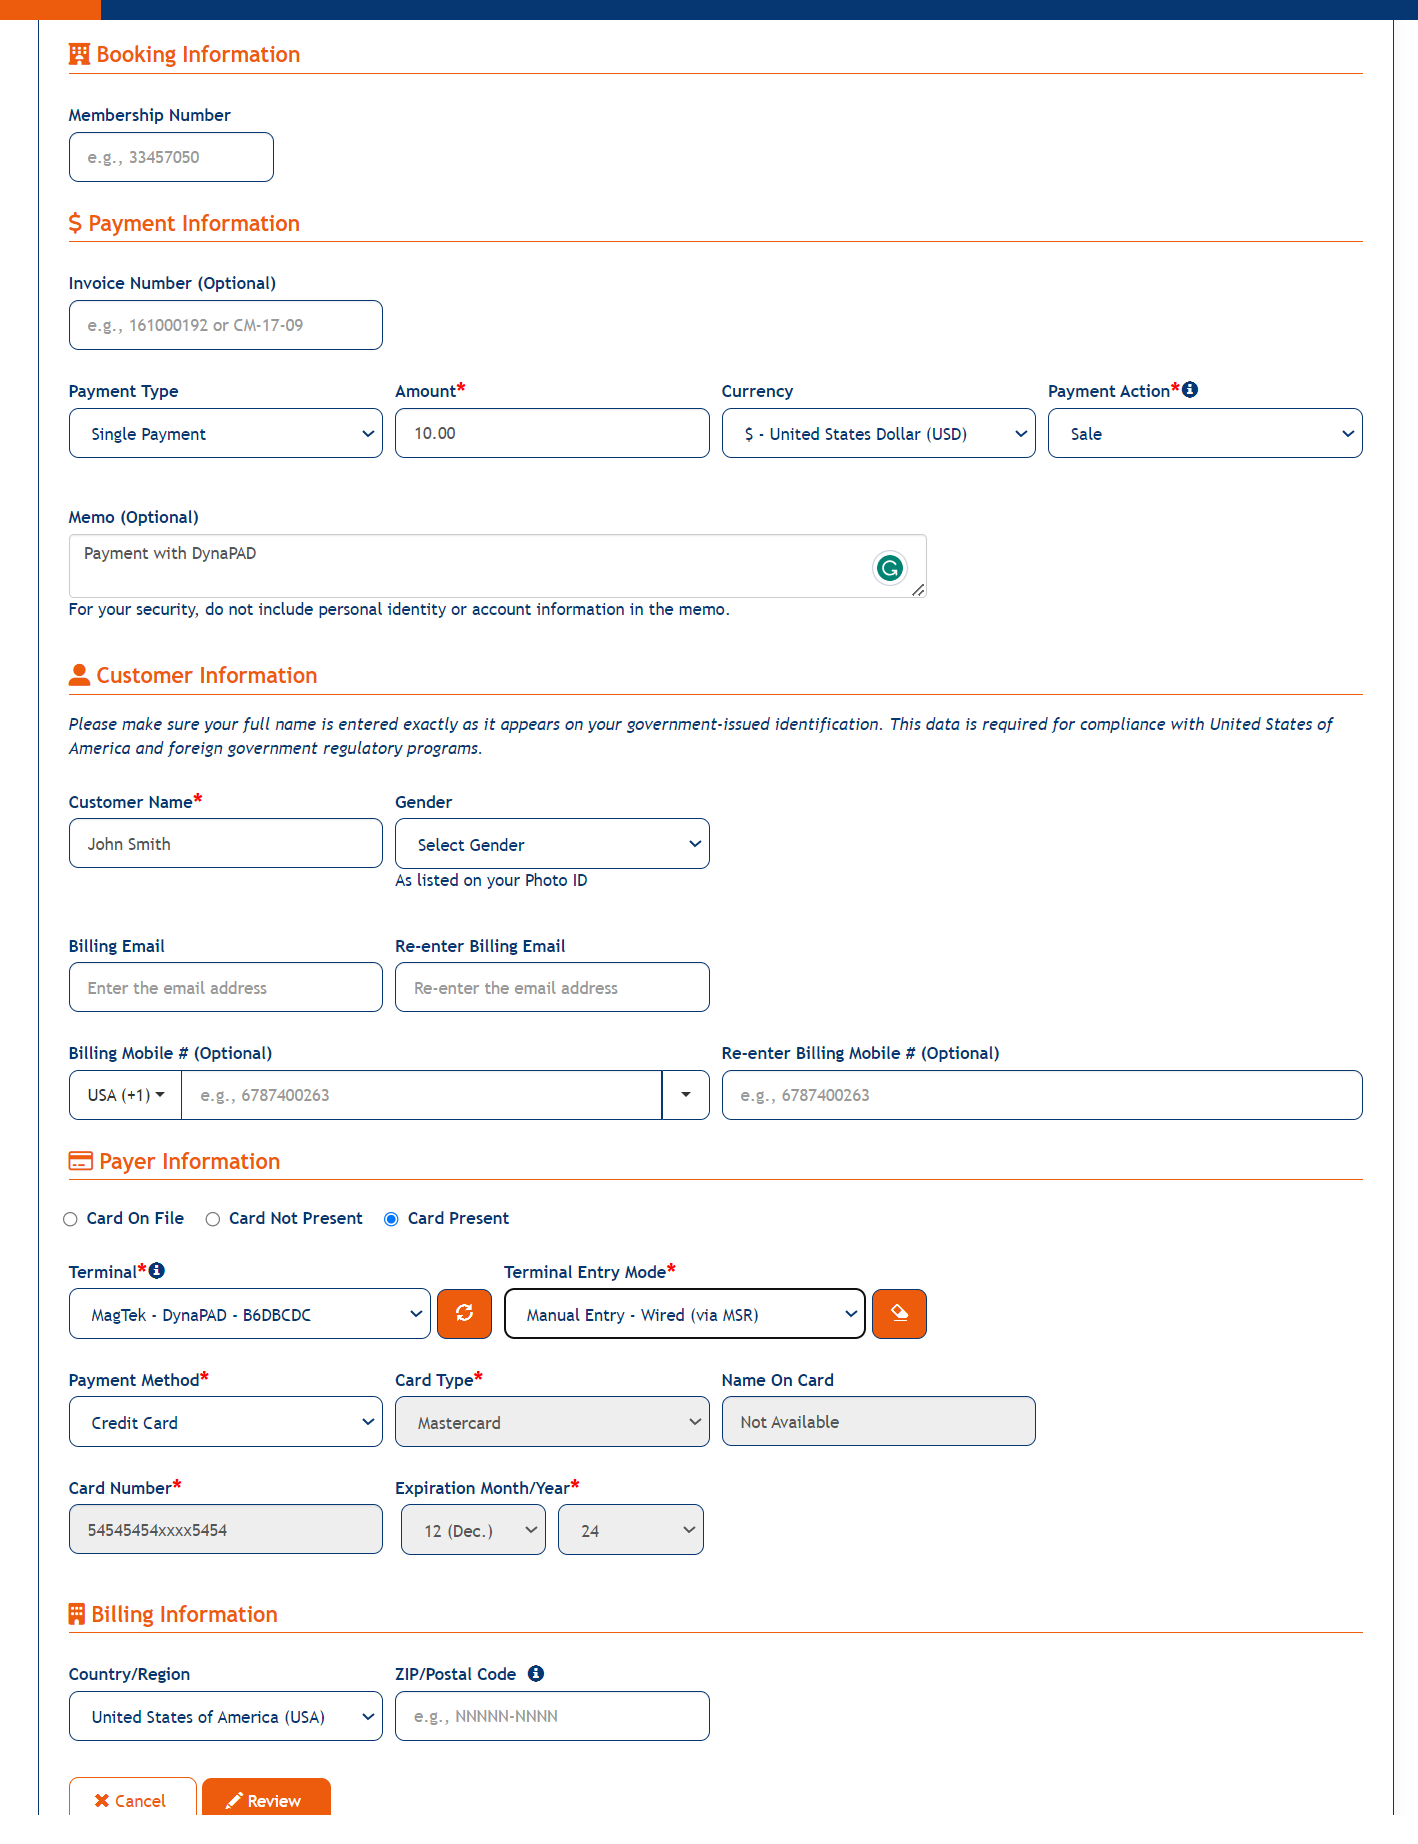Click the Terminal info icon
Viewport: 1418px width, 1844px height.
(x=157, y=1271)
